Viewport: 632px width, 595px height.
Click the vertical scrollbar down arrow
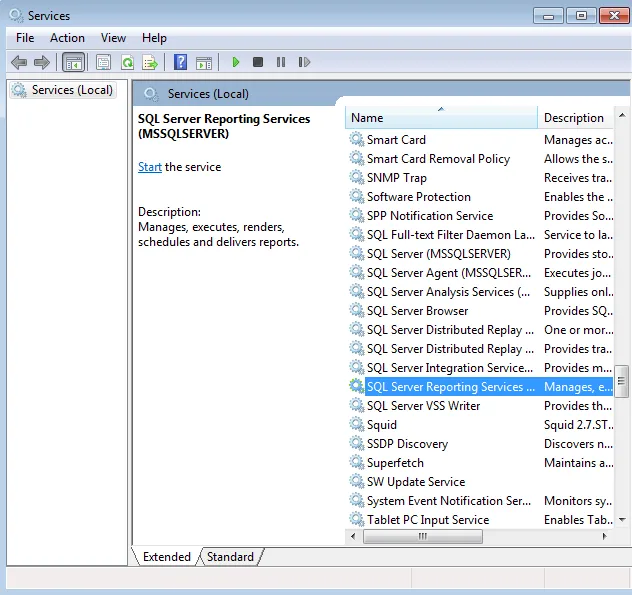pos(622,520)
